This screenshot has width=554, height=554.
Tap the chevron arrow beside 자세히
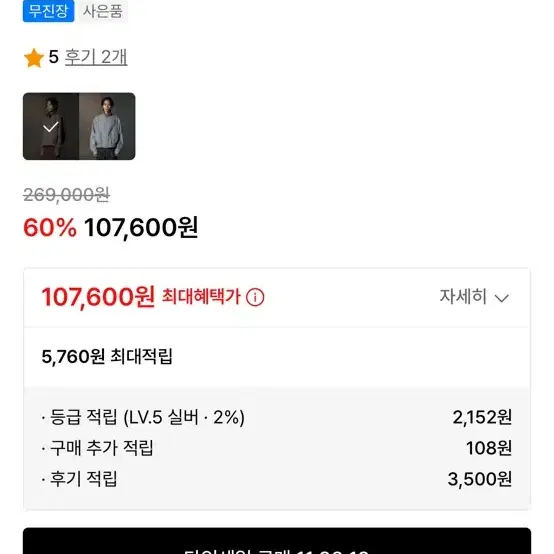tap(501, 298)
